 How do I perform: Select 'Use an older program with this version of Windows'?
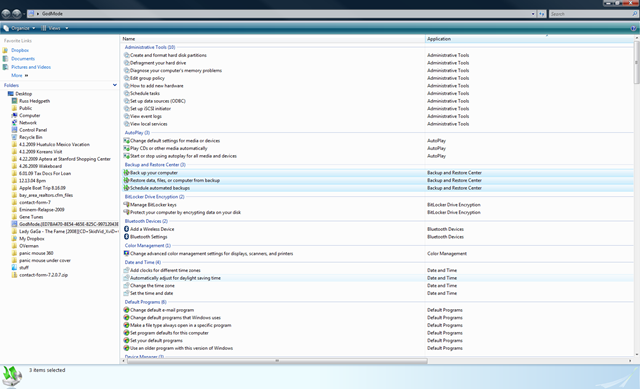tap(181, 348)
